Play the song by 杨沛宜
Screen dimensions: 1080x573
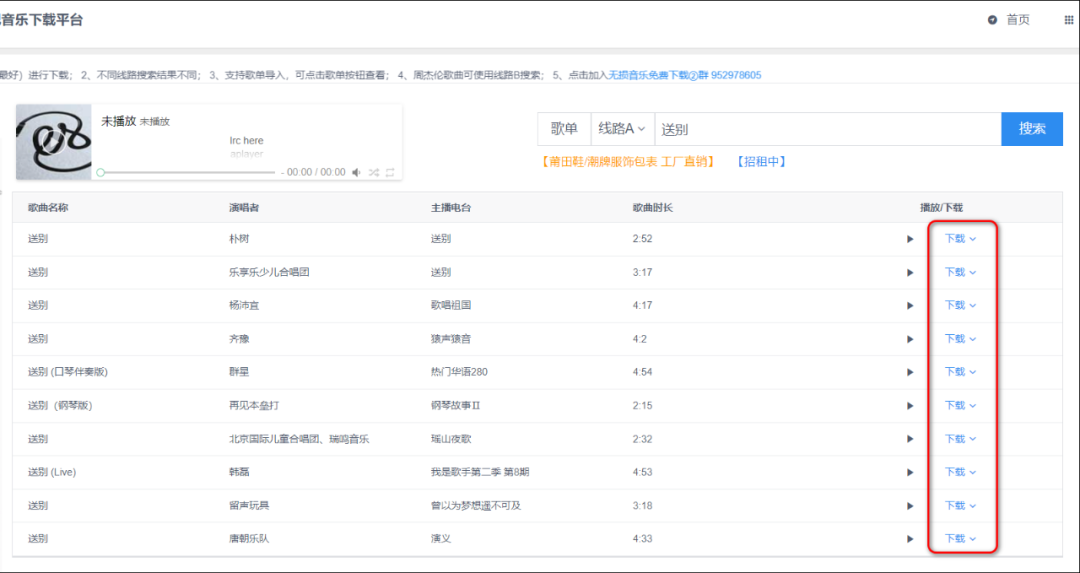[910, 306]
